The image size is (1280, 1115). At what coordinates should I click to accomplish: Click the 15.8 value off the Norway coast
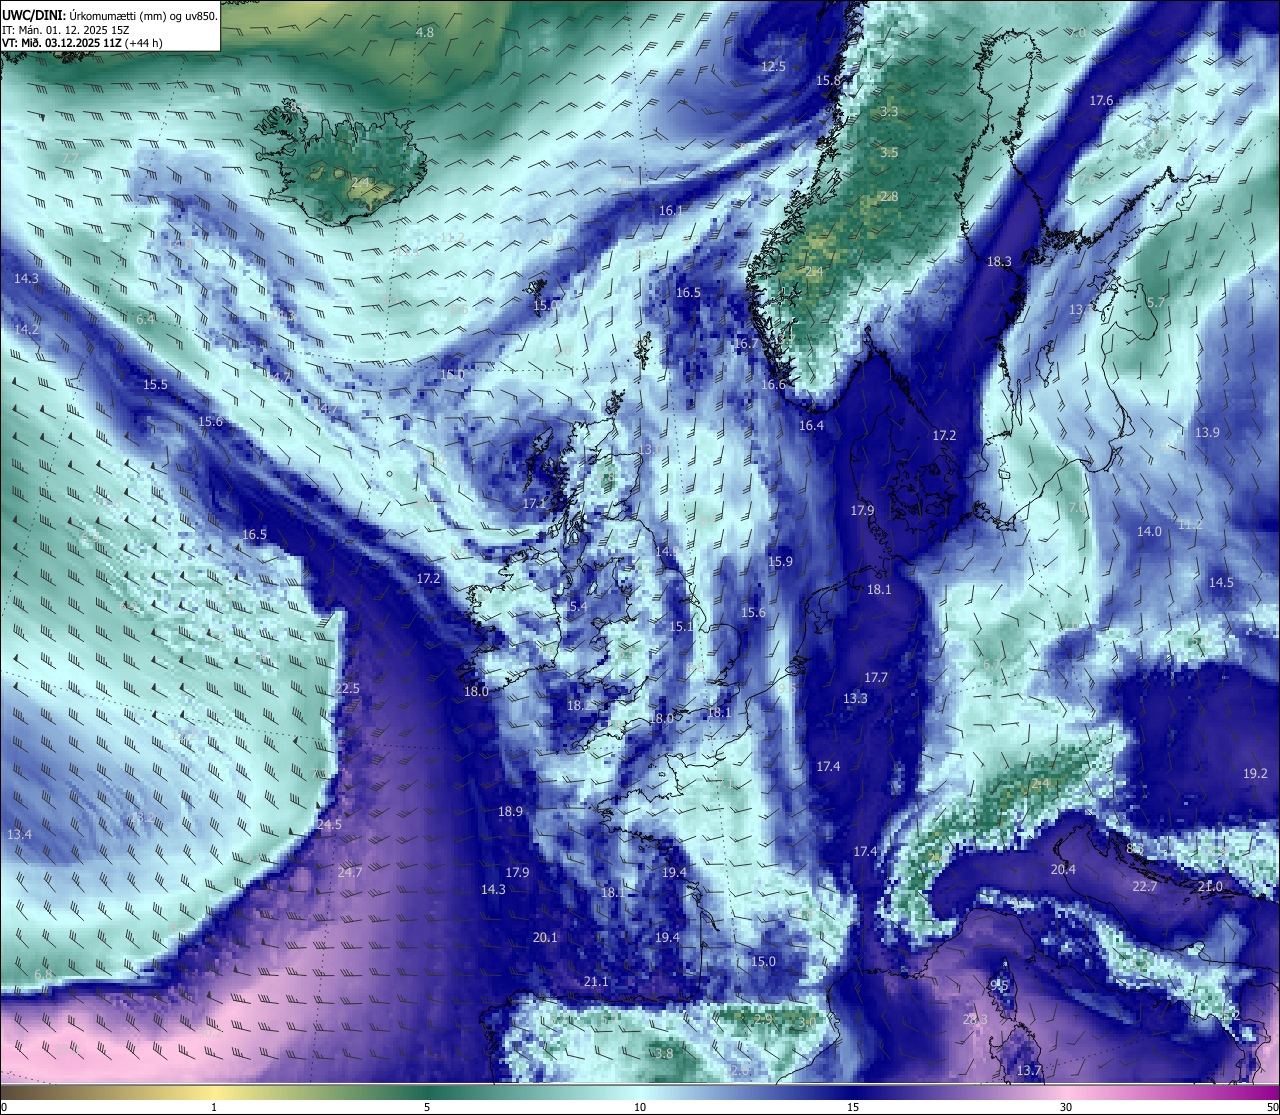[x=829, y=81]
